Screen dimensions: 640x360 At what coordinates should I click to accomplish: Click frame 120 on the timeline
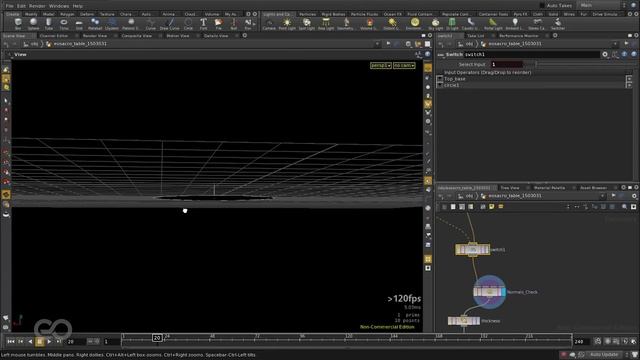(348, 338)
